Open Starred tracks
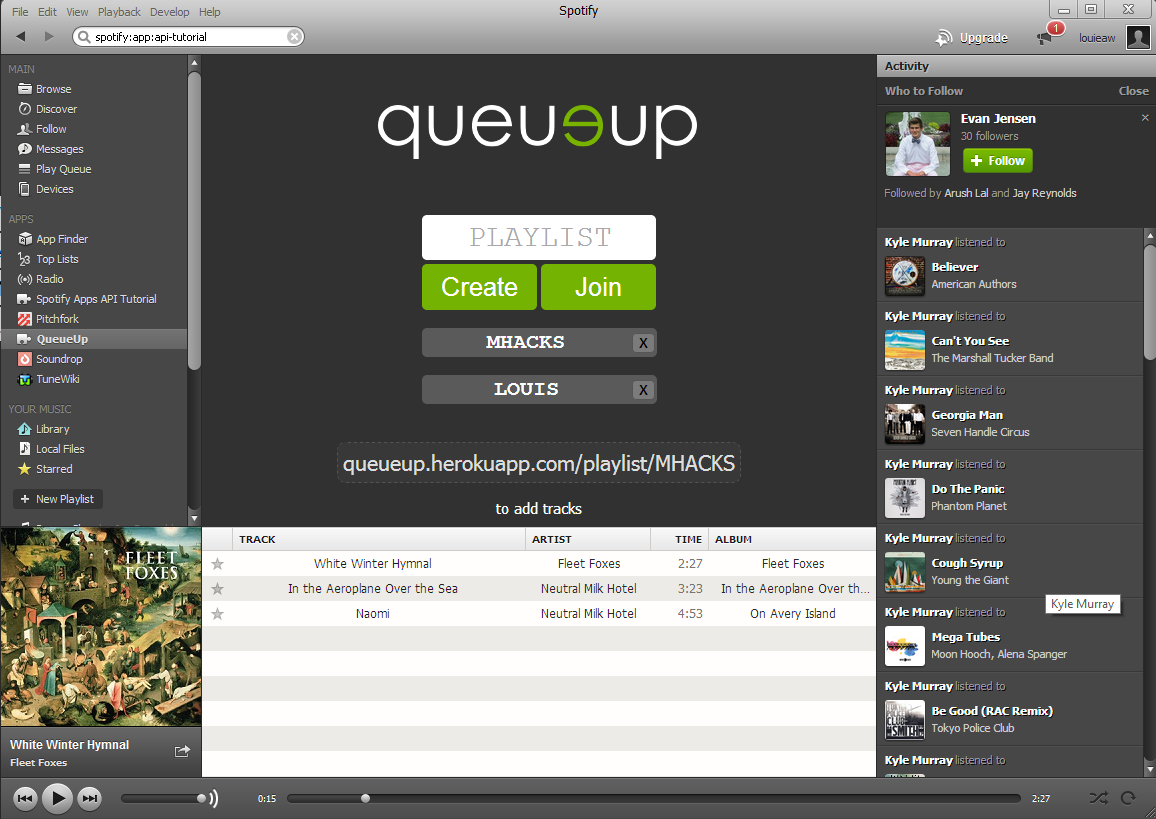Image resolution: width=1156 pixels, height=819 pixels. (54, 468)
